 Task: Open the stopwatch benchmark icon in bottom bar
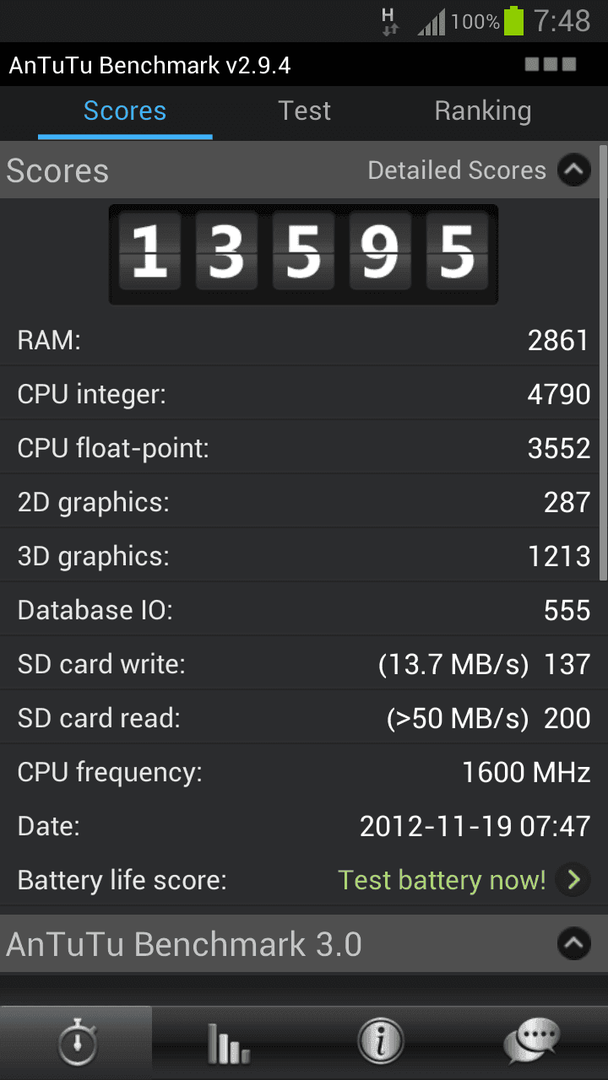coord(76,1043)
